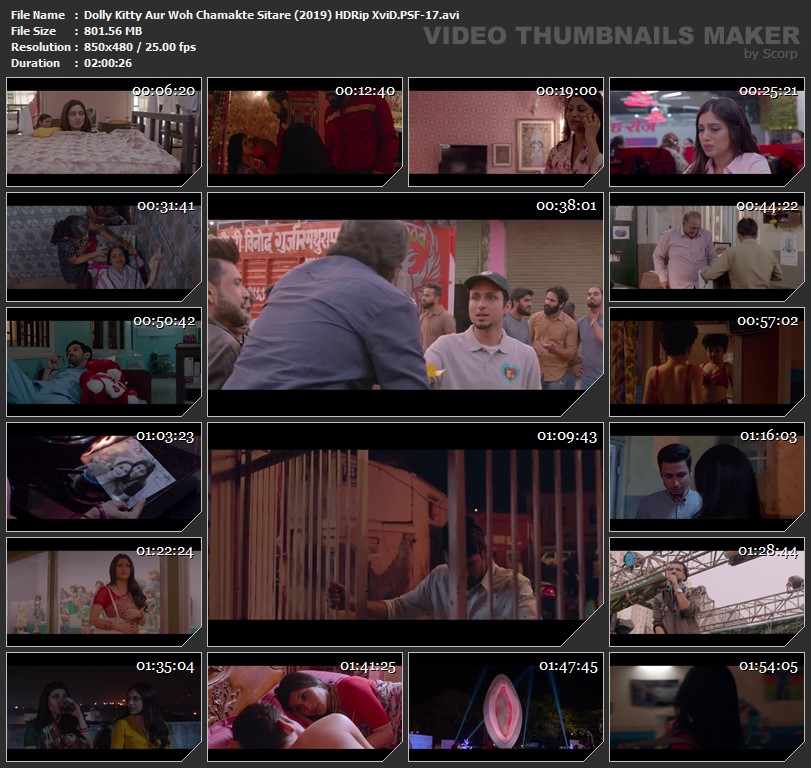Select the large thumbnail stamped 01:09:43
811x768 pixels.
(405, 534)
